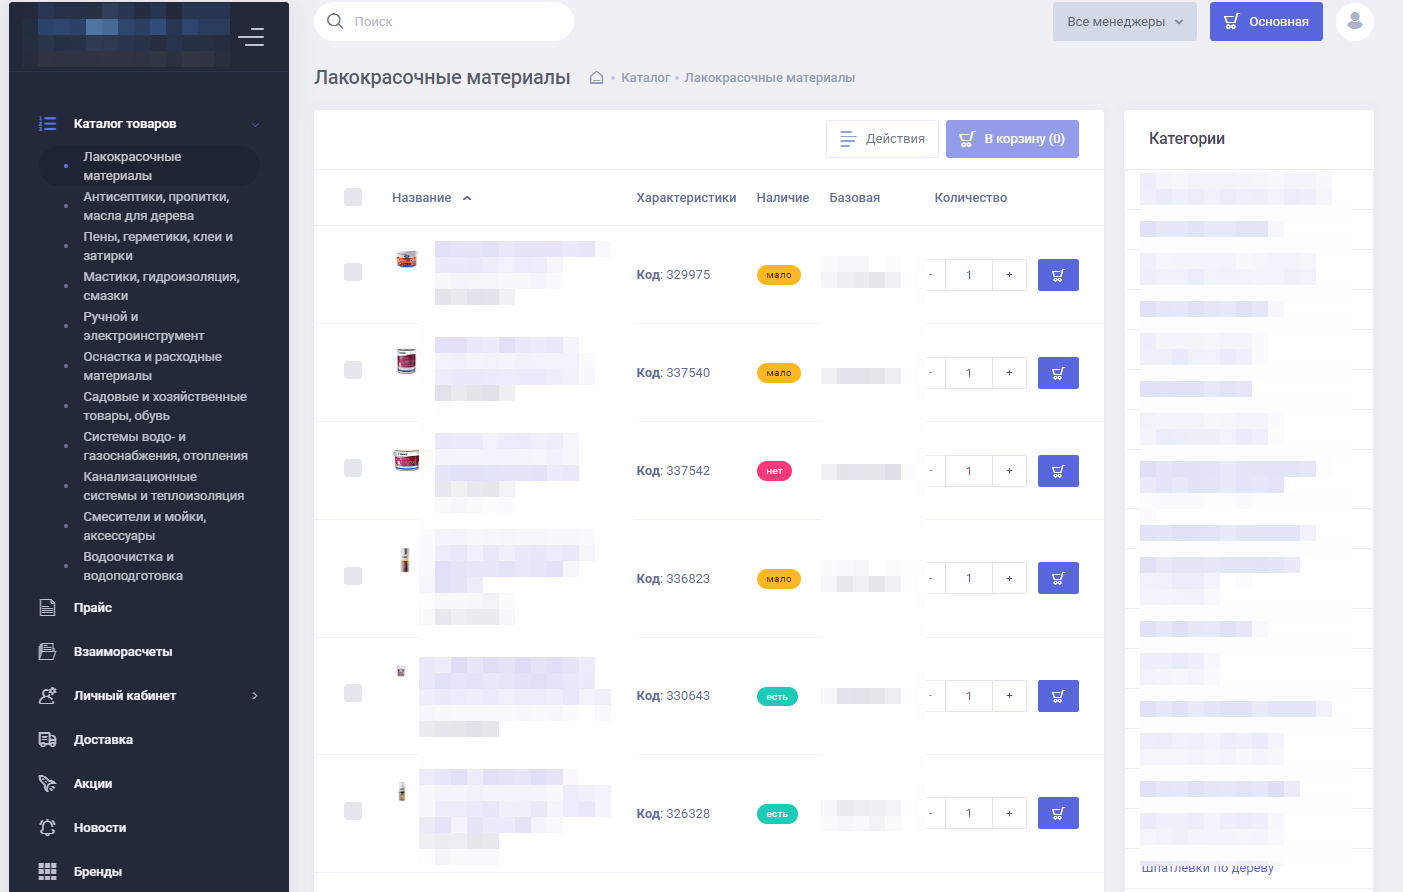Screen dimensions: 1403x892
Task: Add product with code 329975 to cart
Action: (x=1057, y=275)
